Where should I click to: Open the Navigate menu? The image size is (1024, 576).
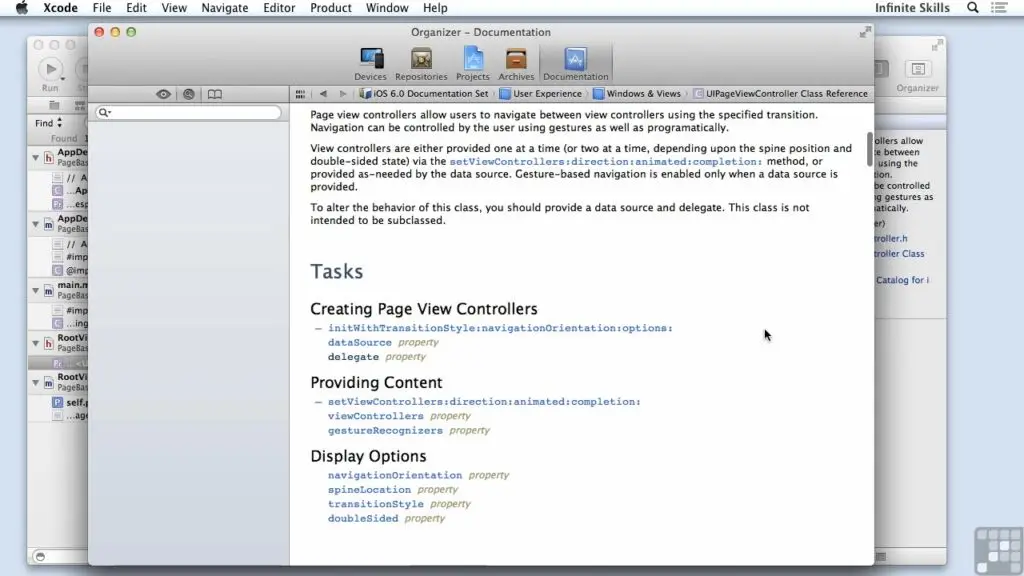point(225,8)
